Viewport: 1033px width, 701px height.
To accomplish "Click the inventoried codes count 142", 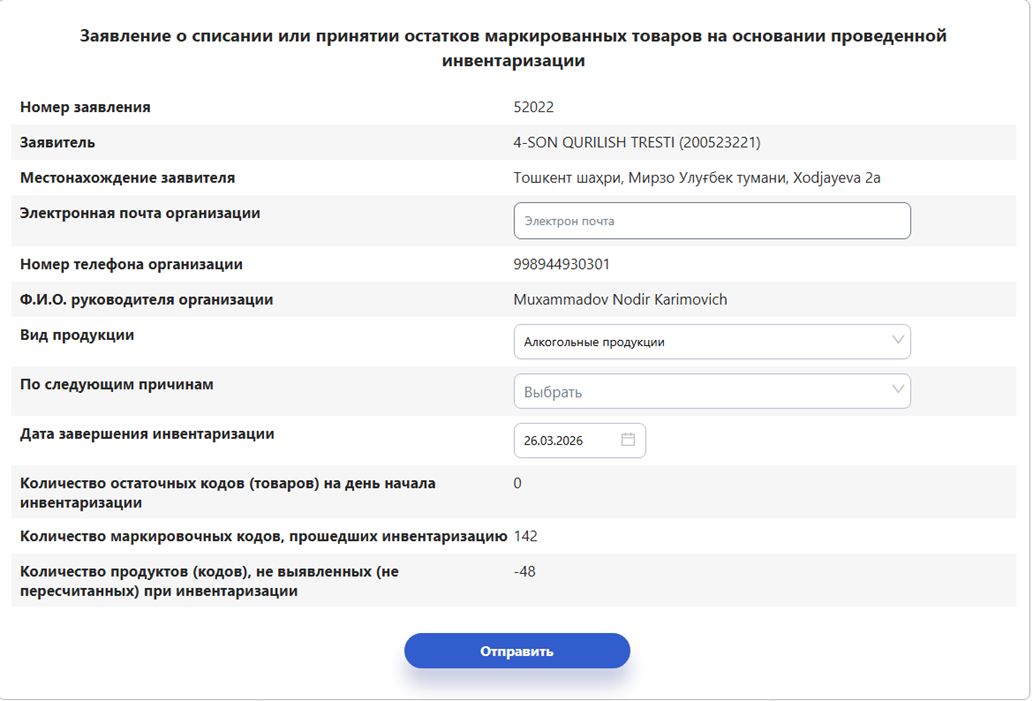I will pos(525,536).
